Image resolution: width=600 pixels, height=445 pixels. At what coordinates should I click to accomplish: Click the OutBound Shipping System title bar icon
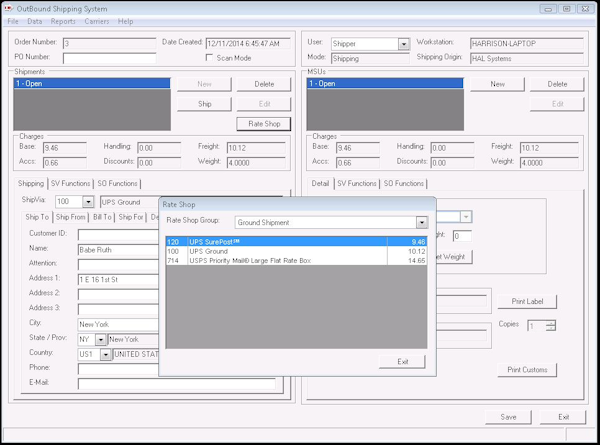tap(8, 8)
